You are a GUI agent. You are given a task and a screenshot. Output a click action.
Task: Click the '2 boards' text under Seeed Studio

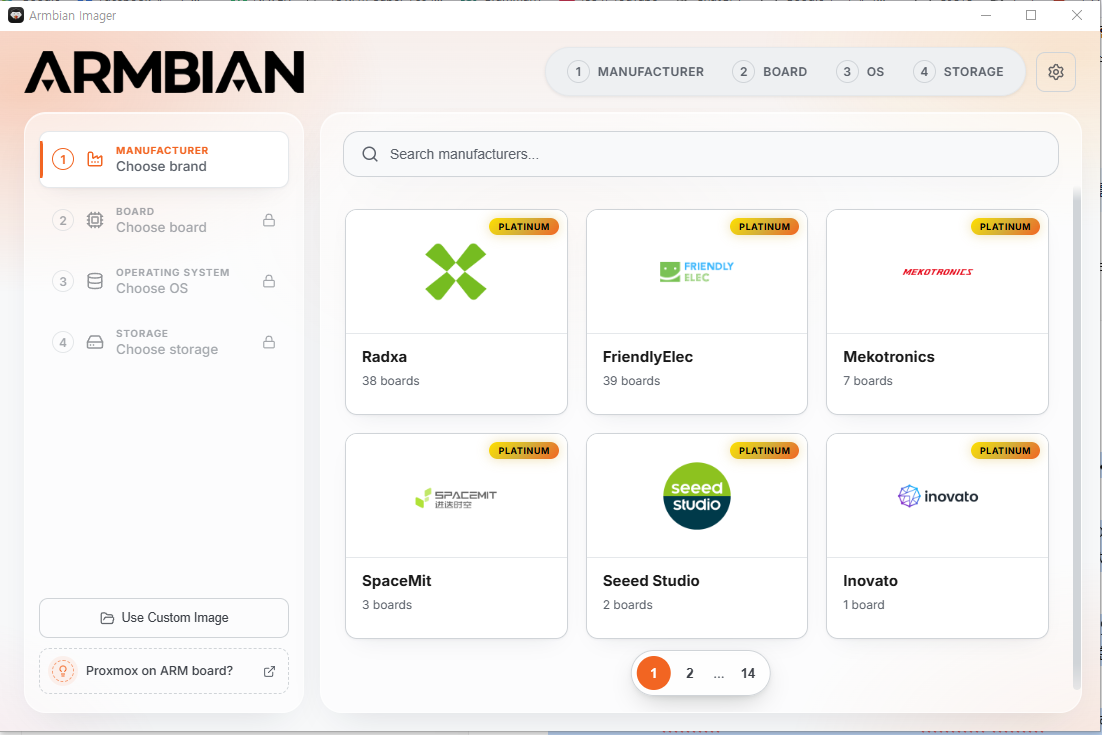point(627,605)
